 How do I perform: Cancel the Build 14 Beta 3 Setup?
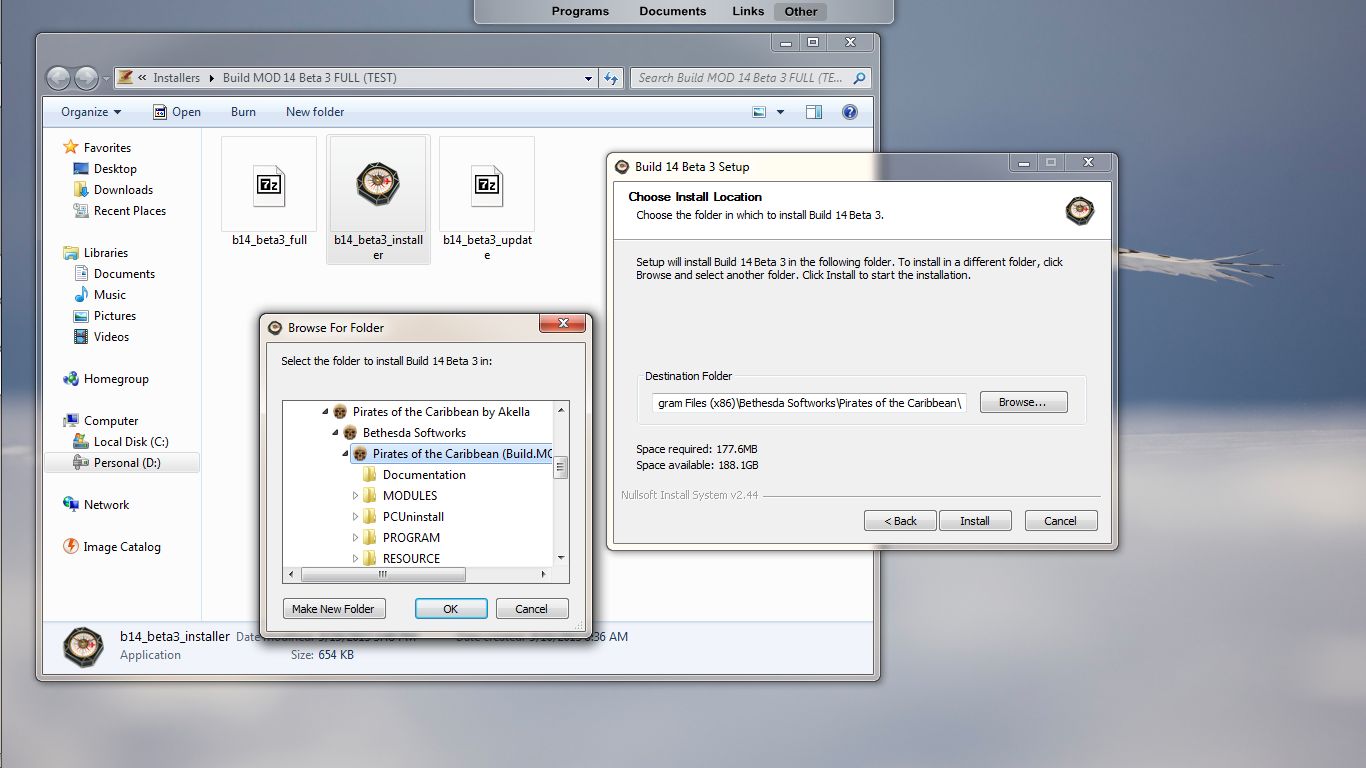(1060, 521)
